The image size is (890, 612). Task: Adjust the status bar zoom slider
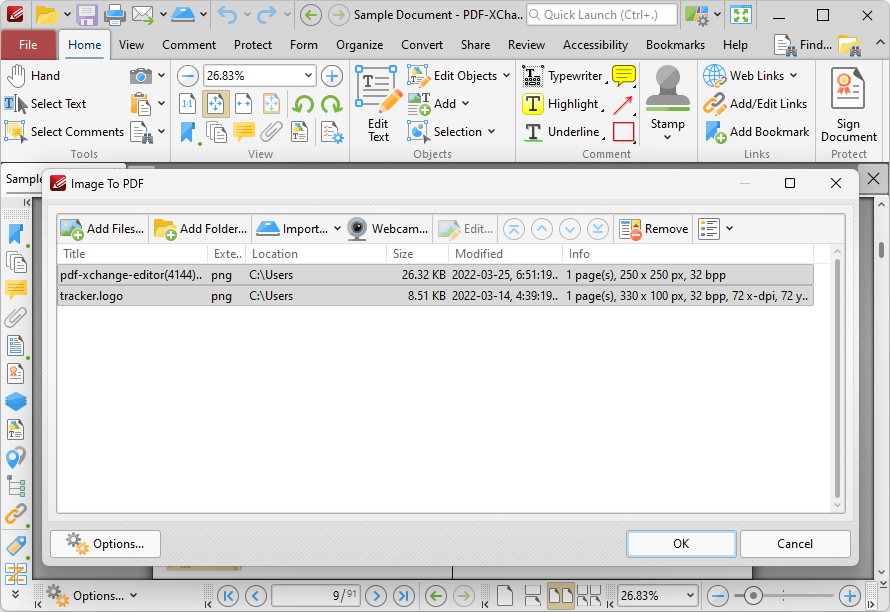point(753,596)
